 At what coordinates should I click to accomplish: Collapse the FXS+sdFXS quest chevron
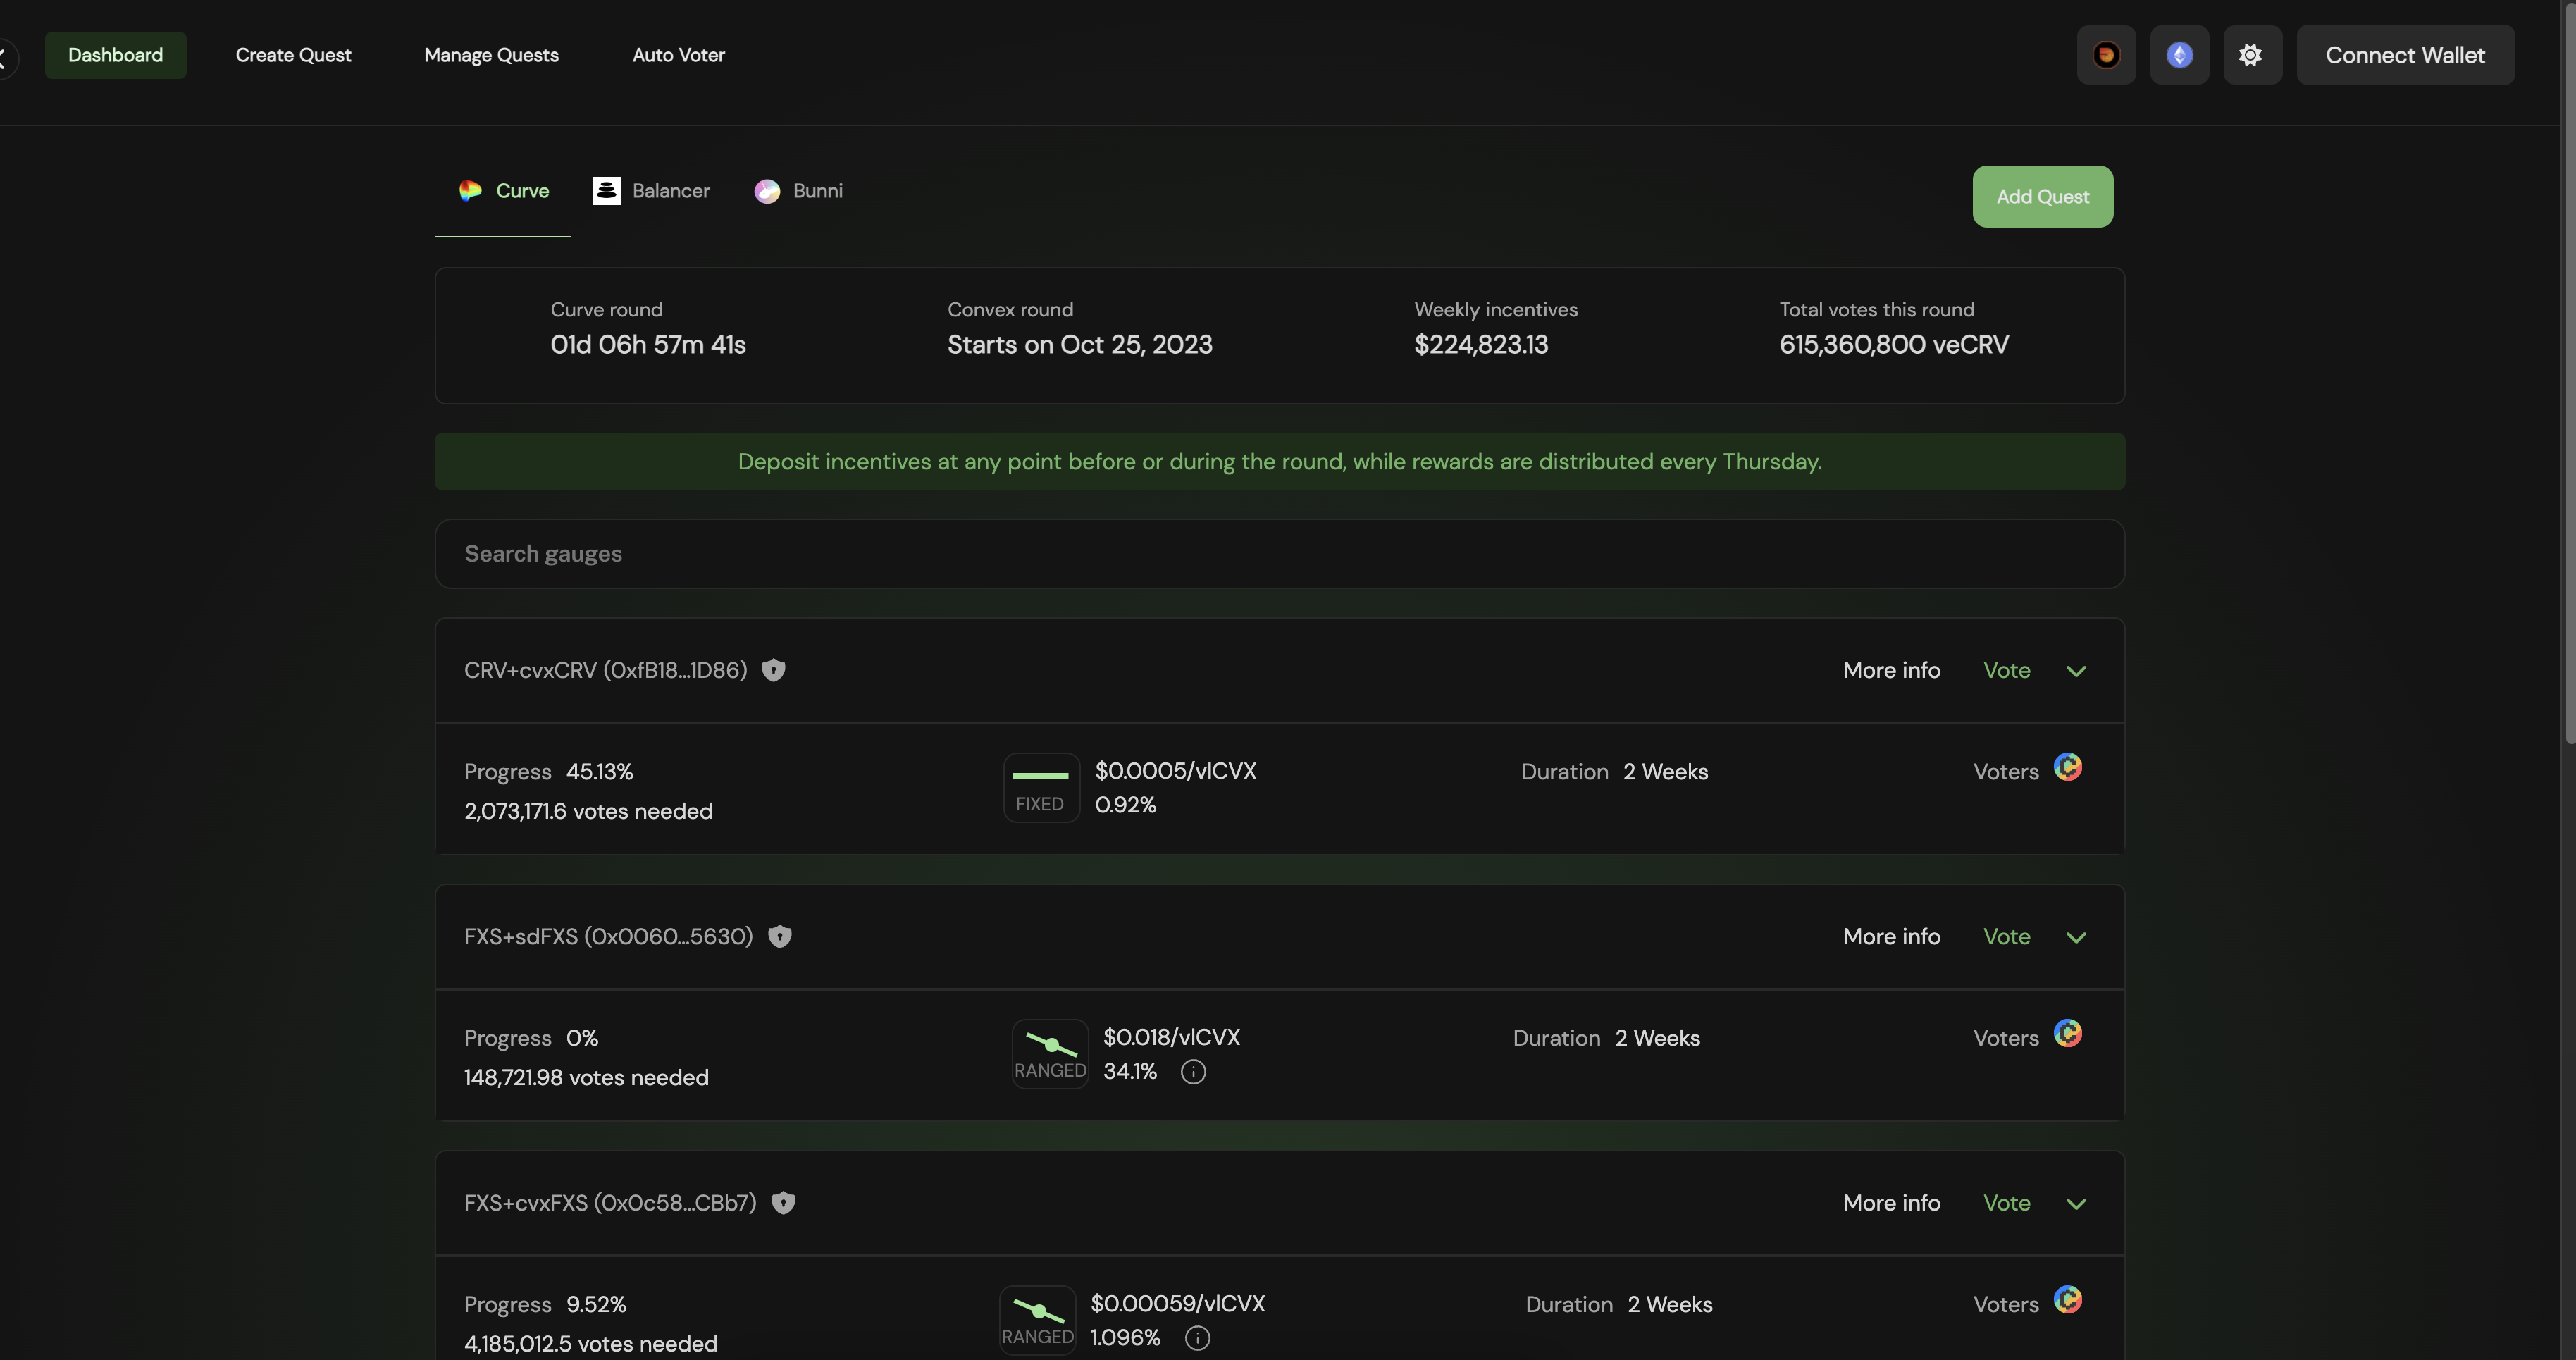(x=2076, y=937)
